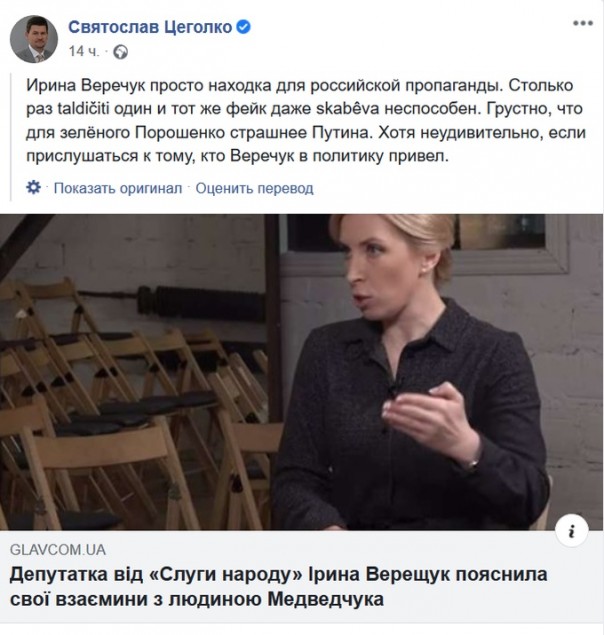Open the post options three-dots menu
Viewport: 604px width, 635px height.
(583, 23)
